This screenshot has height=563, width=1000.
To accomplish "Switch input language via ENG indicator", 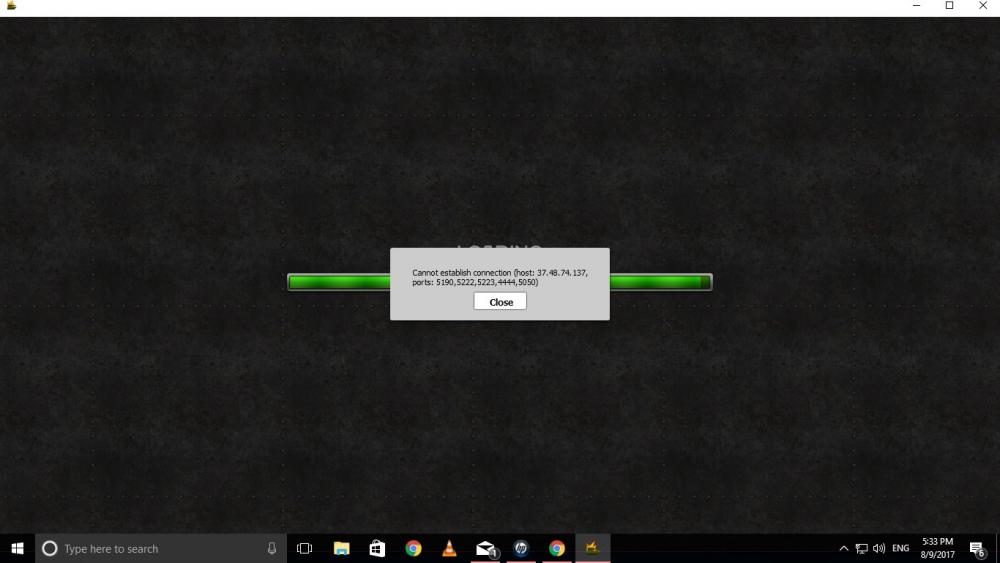I will (x=901, y=548).
